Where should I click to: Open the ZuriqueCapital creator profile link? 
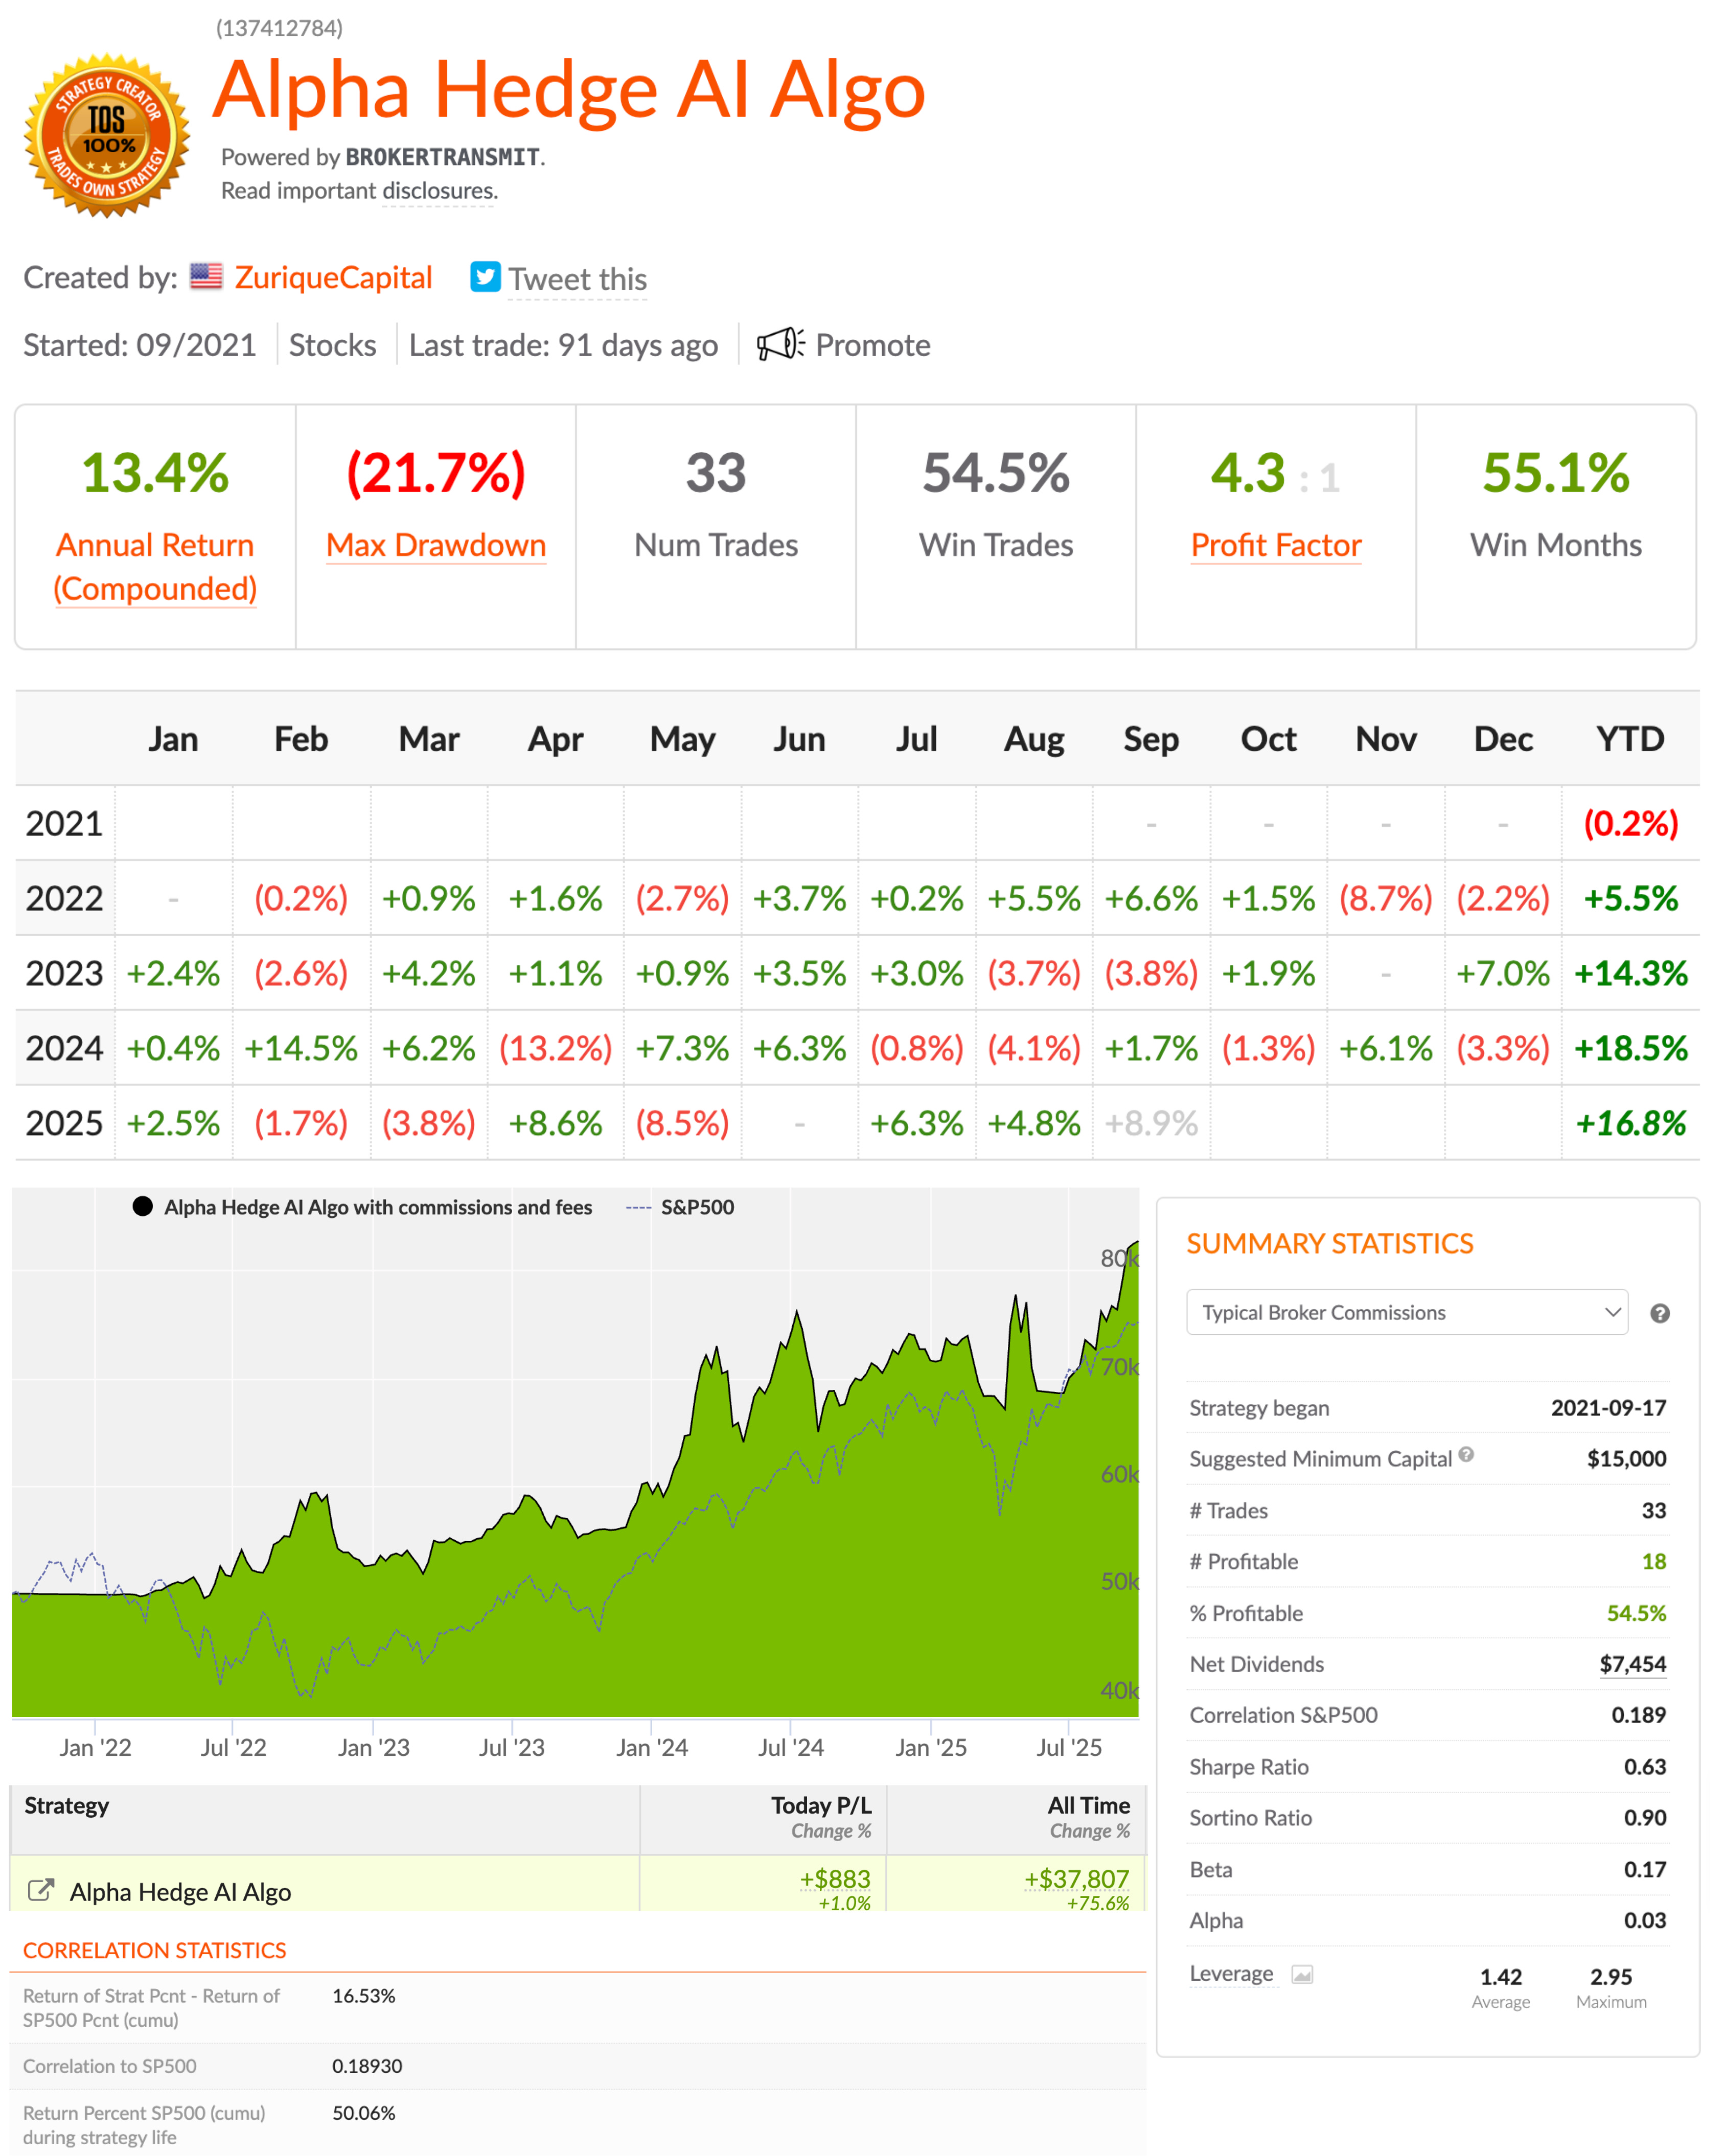(x=333, y=277)
